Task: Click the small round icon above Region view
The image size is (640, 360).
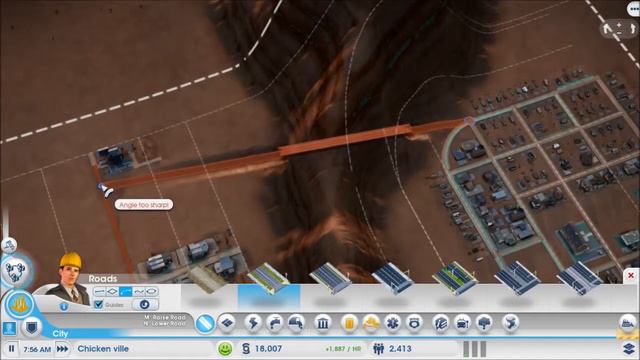Action: point(9,245)
